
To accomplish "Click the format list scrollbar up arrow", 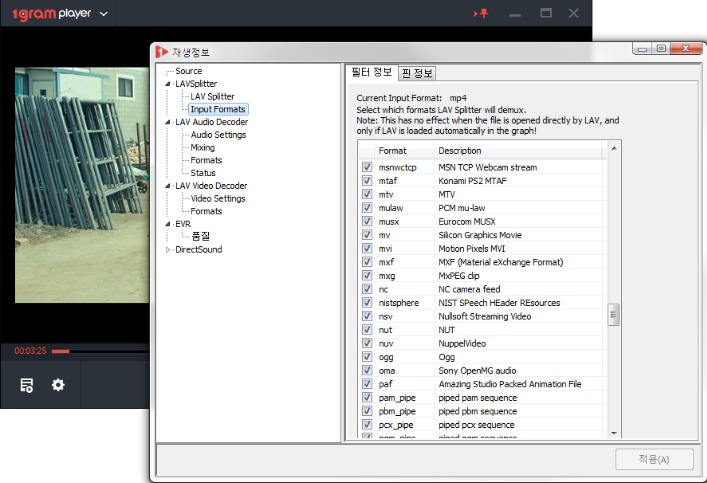I will coord(614,148).
